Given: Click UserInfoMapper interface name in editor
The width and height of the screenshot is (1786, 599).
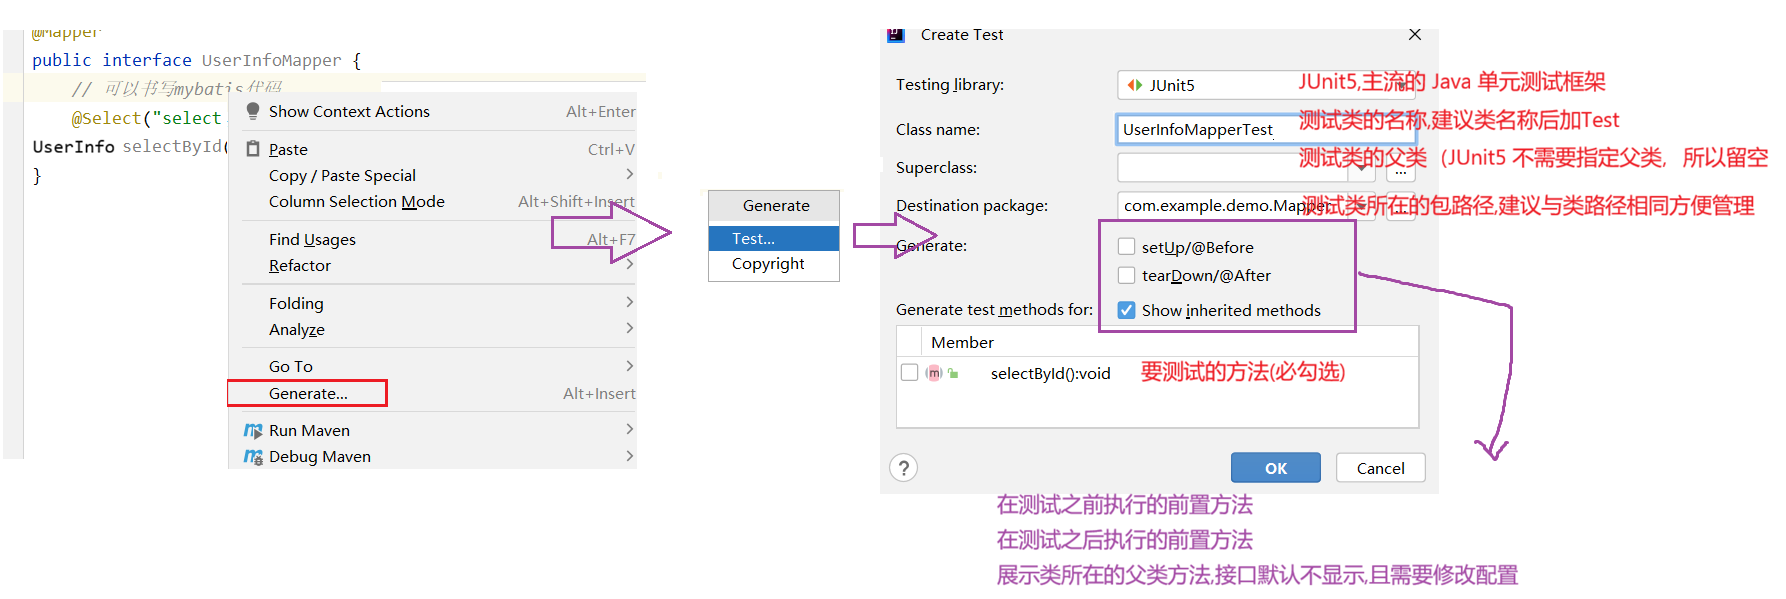Looking at the screenshot, I should click(x=271, y=60).
